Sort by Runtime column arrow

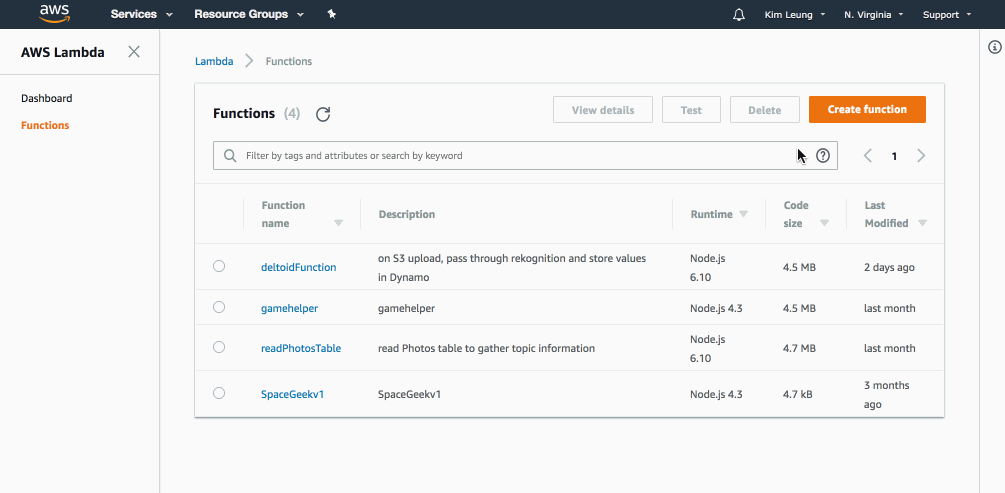(x=743, y=214)
